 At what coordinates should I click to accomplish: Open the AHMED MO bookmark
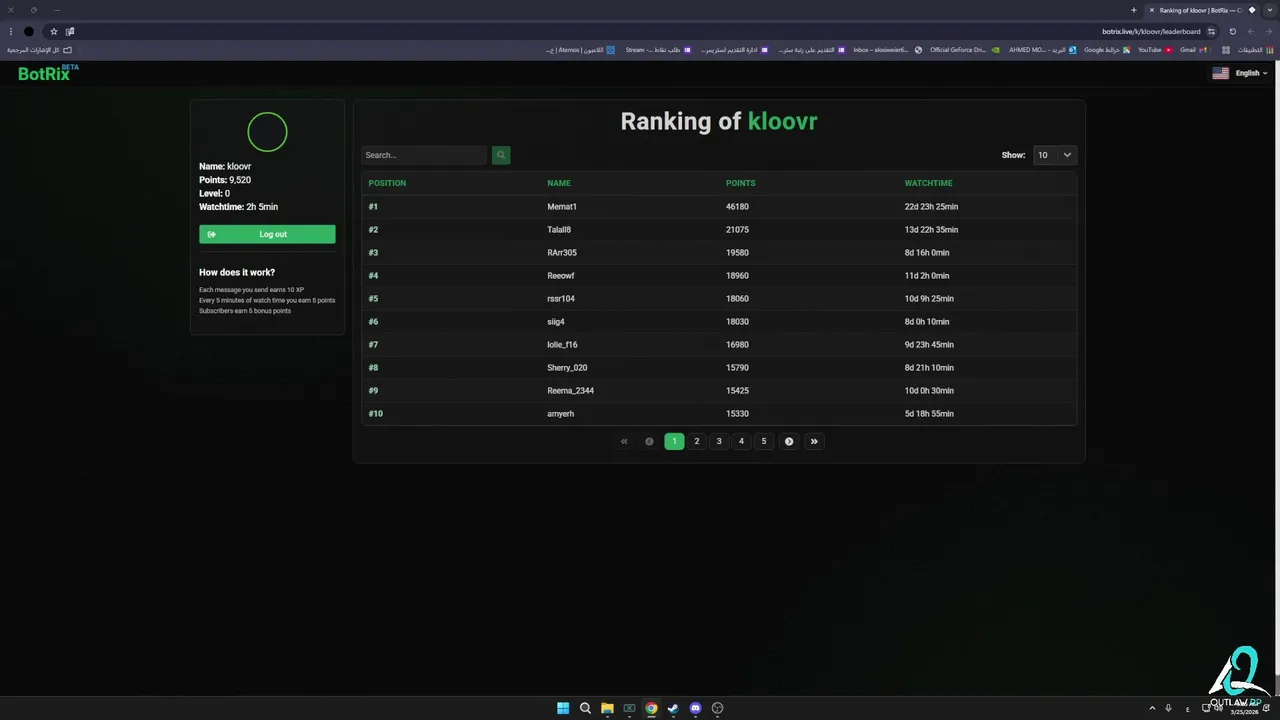click(x=1042, y=50)
